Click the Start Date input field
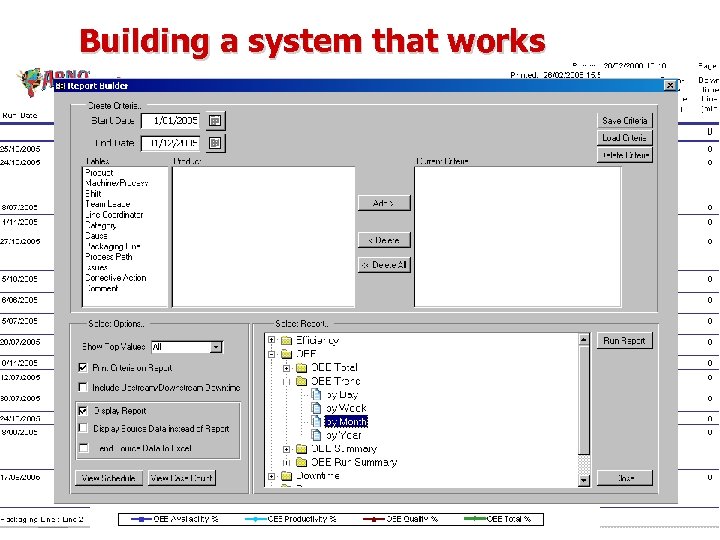This screenshot has width=720, height=540. click(170, 121)
